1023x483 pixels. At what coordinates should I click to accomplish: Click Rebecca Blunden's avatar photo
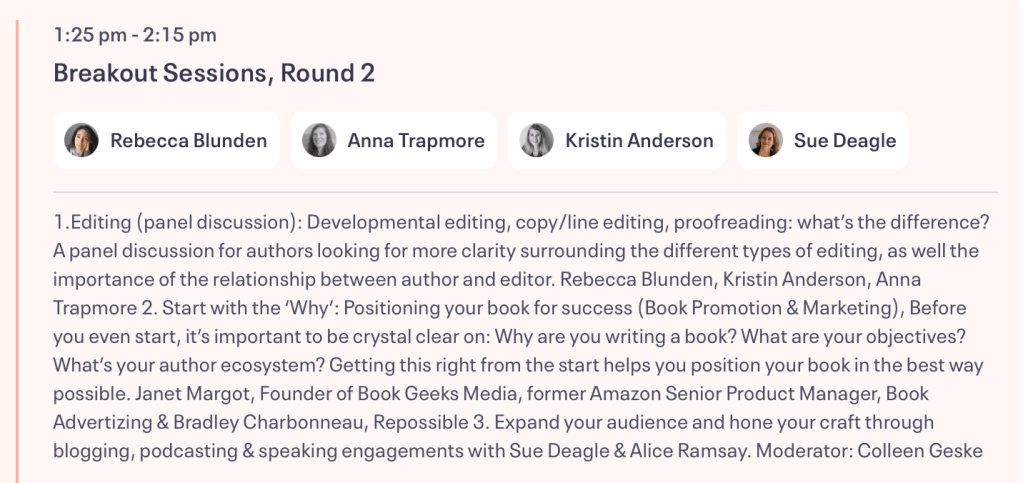(x=82, y=140)
